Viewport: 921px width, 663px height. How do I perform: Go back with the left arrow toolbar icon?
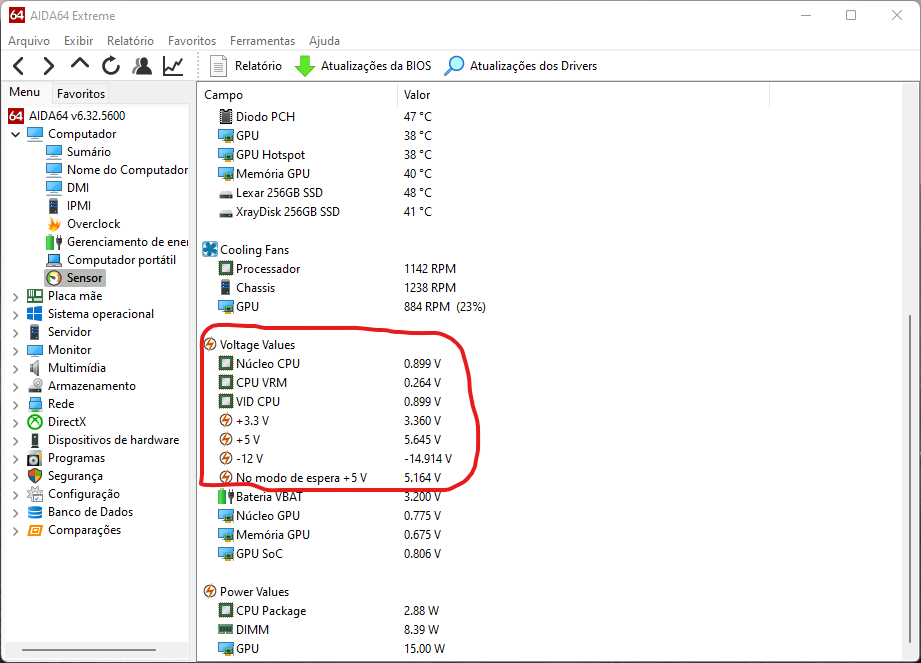[x=18, y=66]
